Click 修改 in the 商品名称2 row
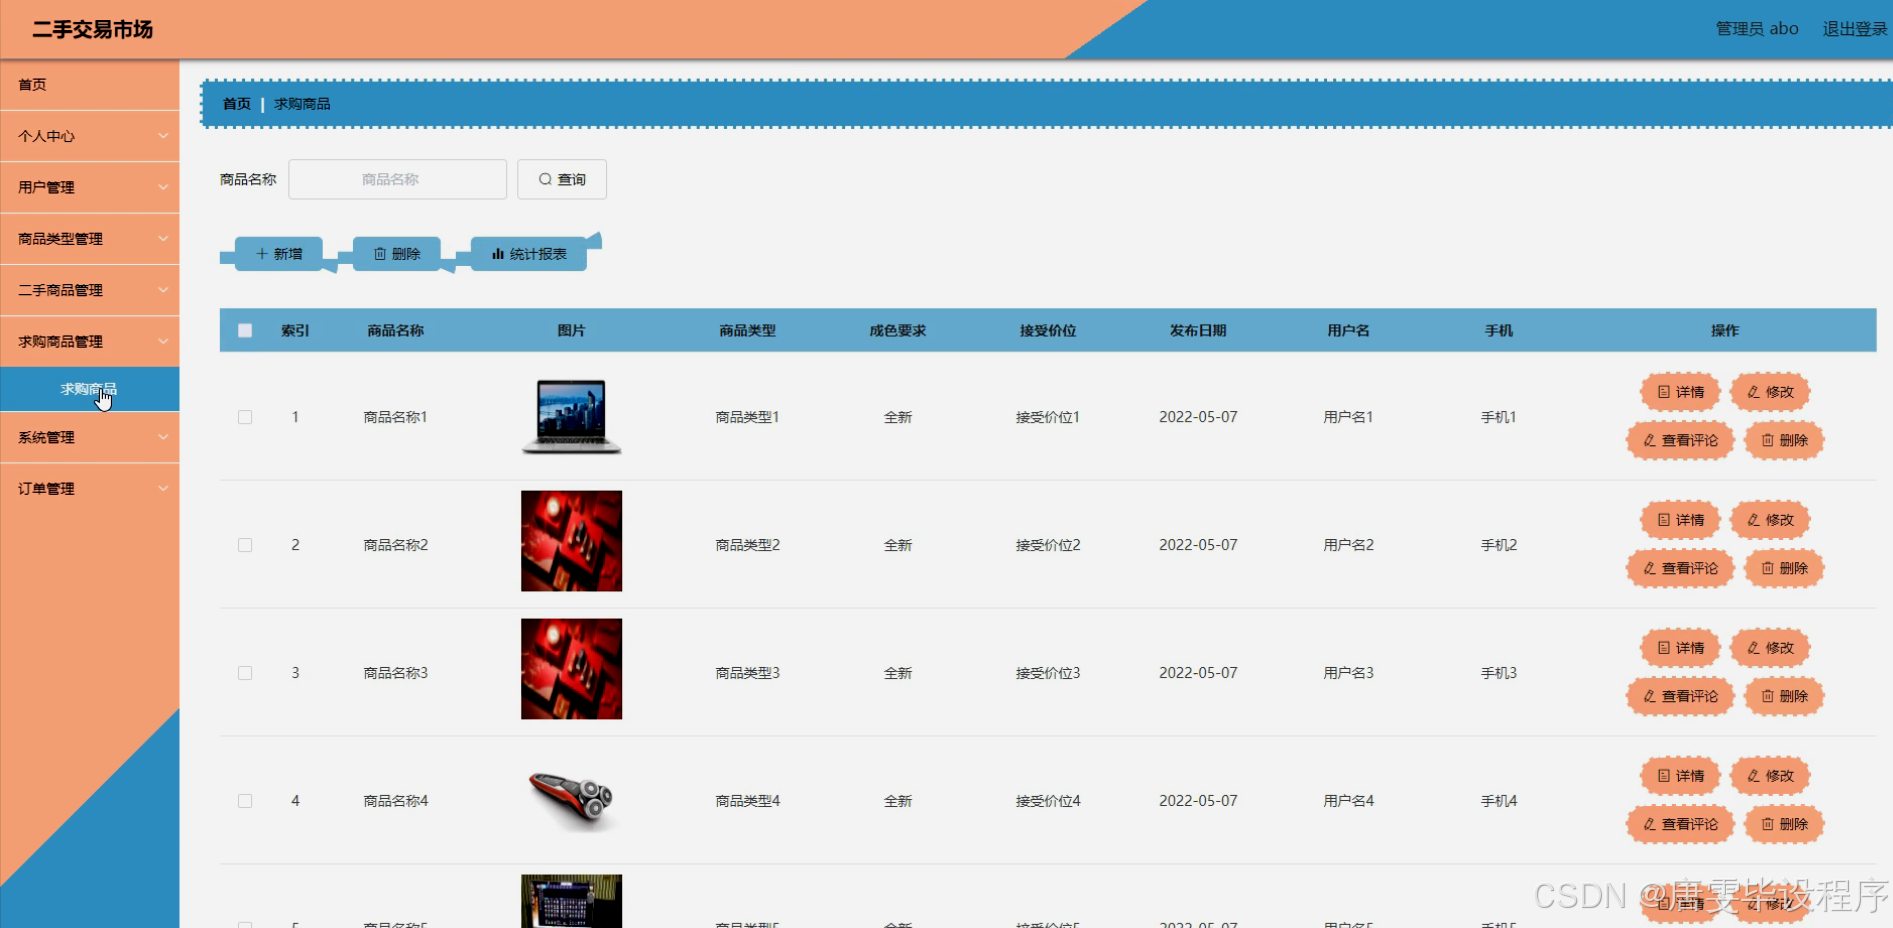The image size is (1893, 928). [1770, 520]
